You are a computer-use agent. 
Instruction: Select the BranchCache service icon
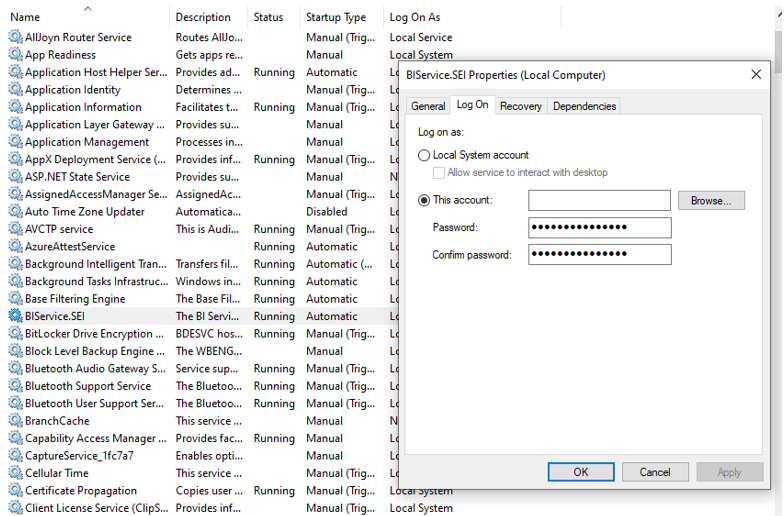pyautogui.click(x=15, y=421)
